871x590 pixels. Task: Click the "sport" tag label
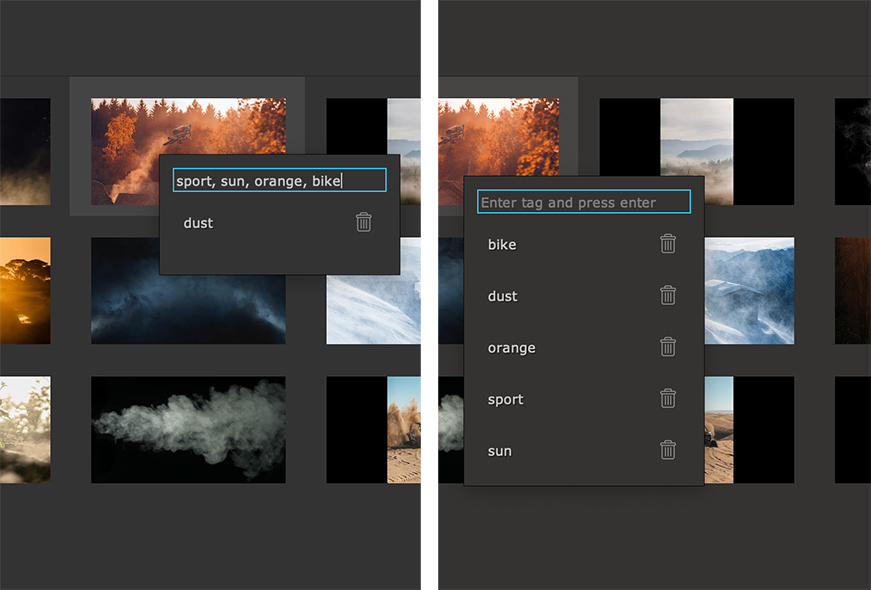click(x=504, y=399)
